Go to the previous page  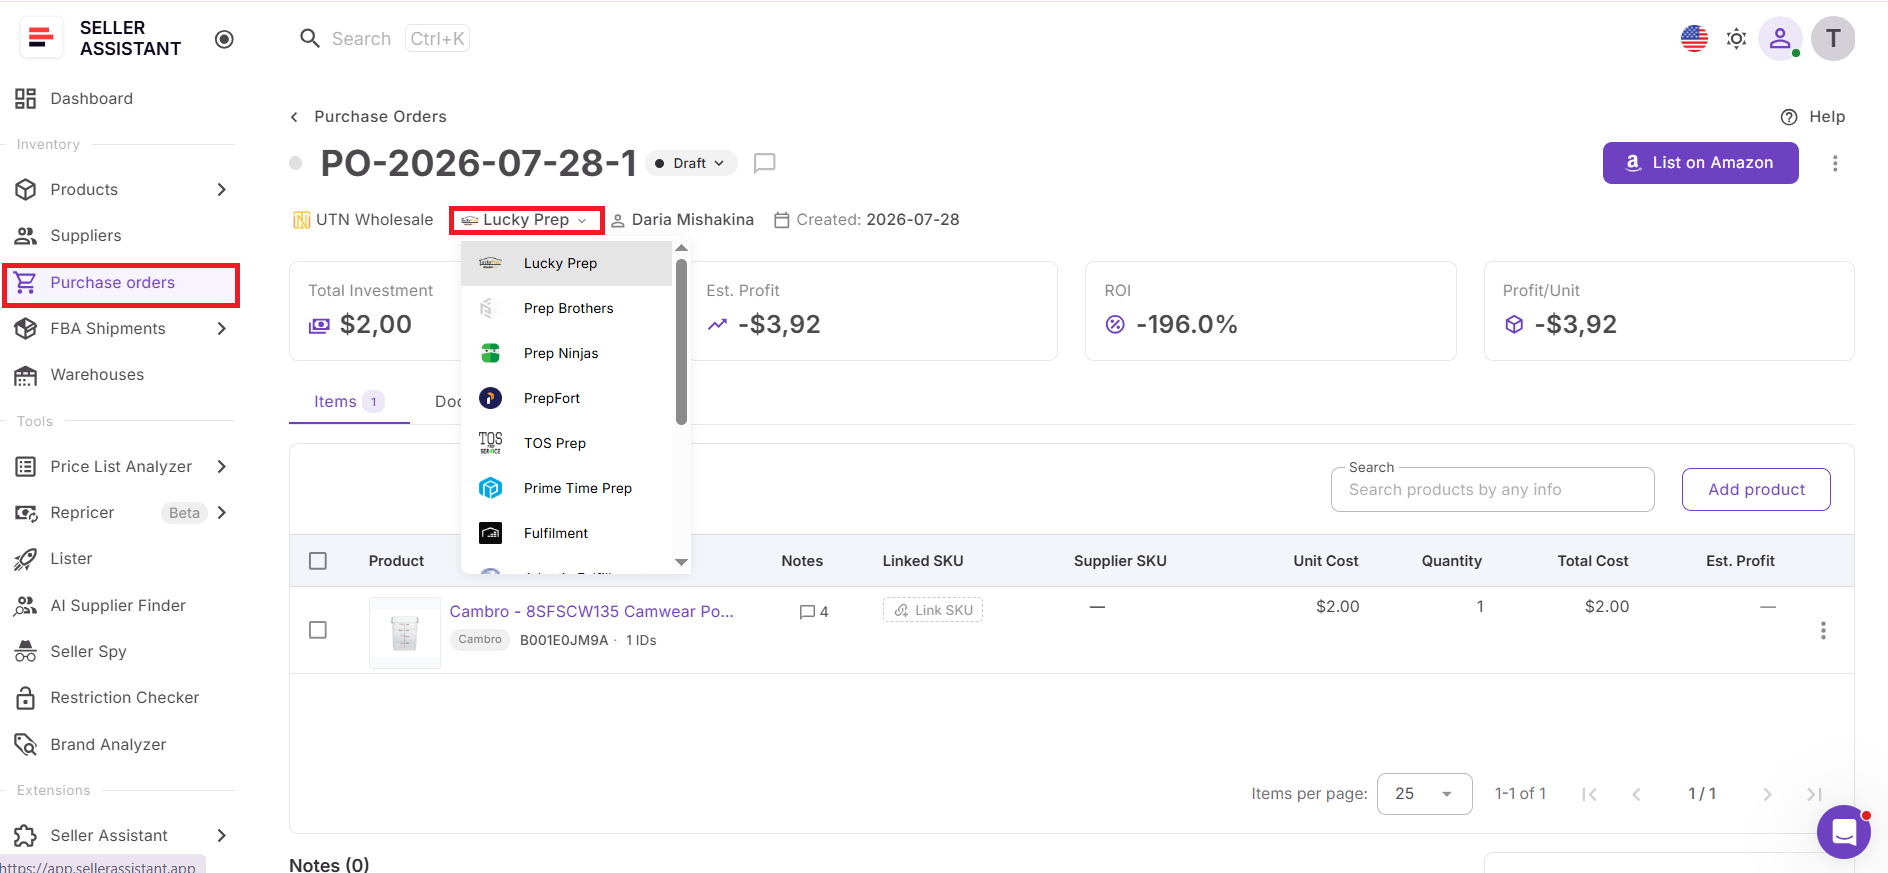pos(1636,794)
